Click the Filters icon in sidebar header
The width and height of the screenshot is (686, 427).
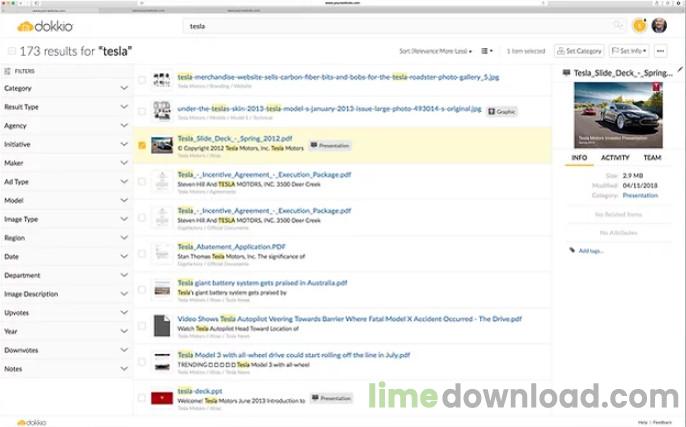(x=8, y=71)
